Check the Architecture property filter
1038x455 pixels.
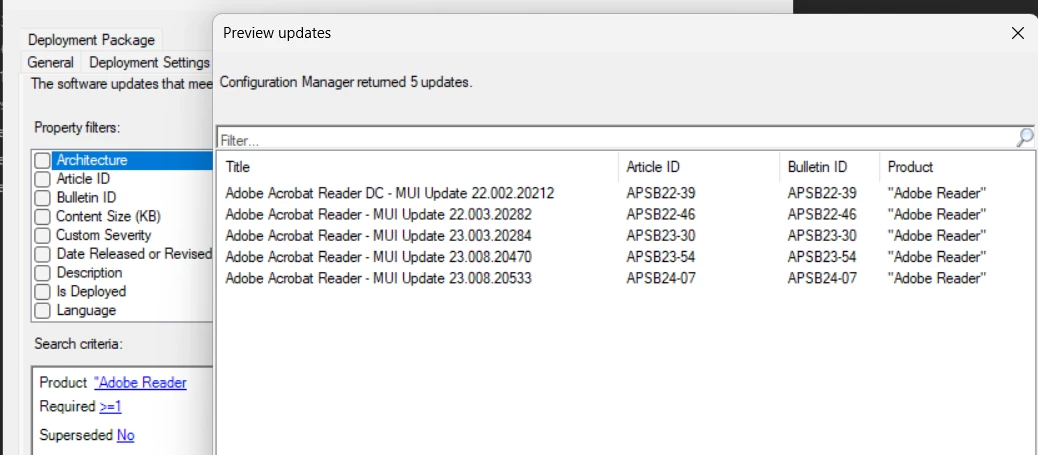click(42, 160)
